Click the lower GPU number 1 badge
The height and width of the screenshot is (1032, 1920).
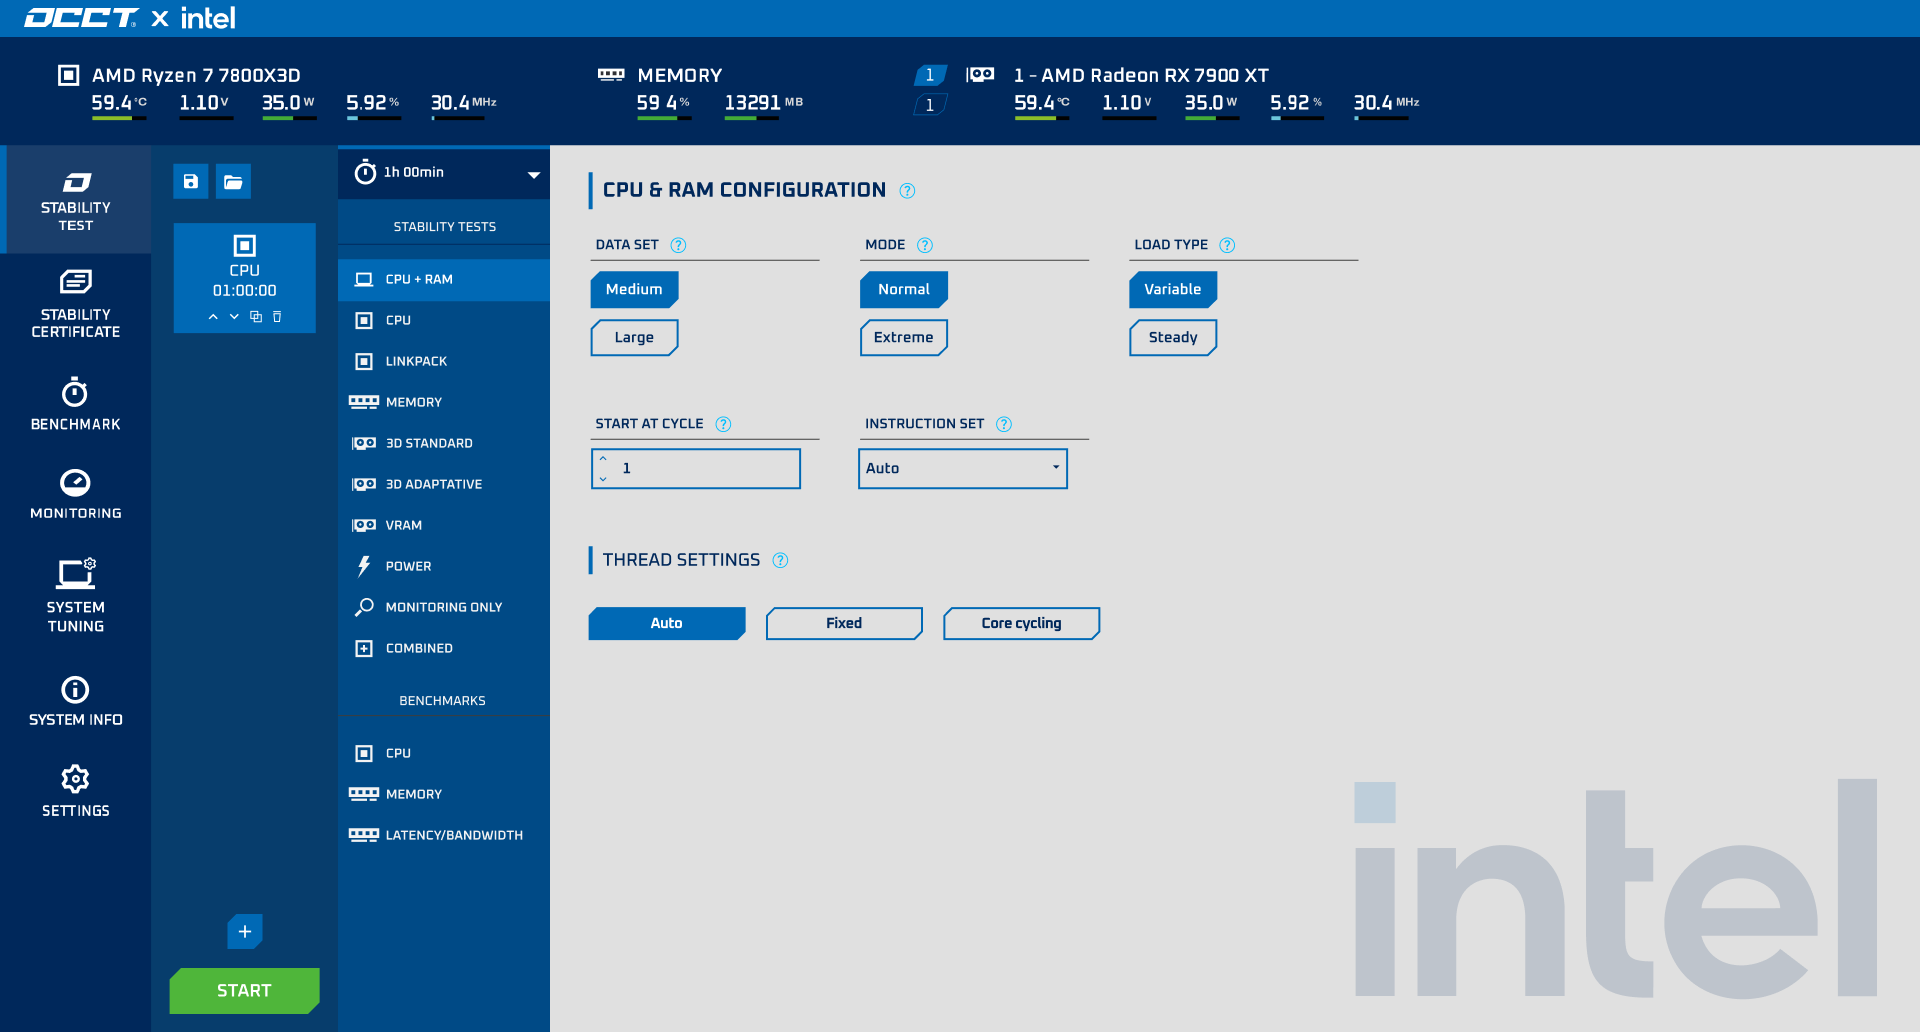pos(930,105)
